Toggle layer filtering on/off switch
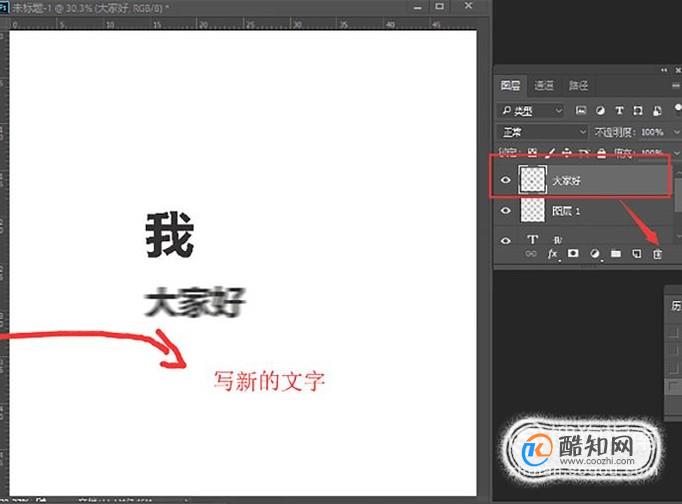 point(678,107)
